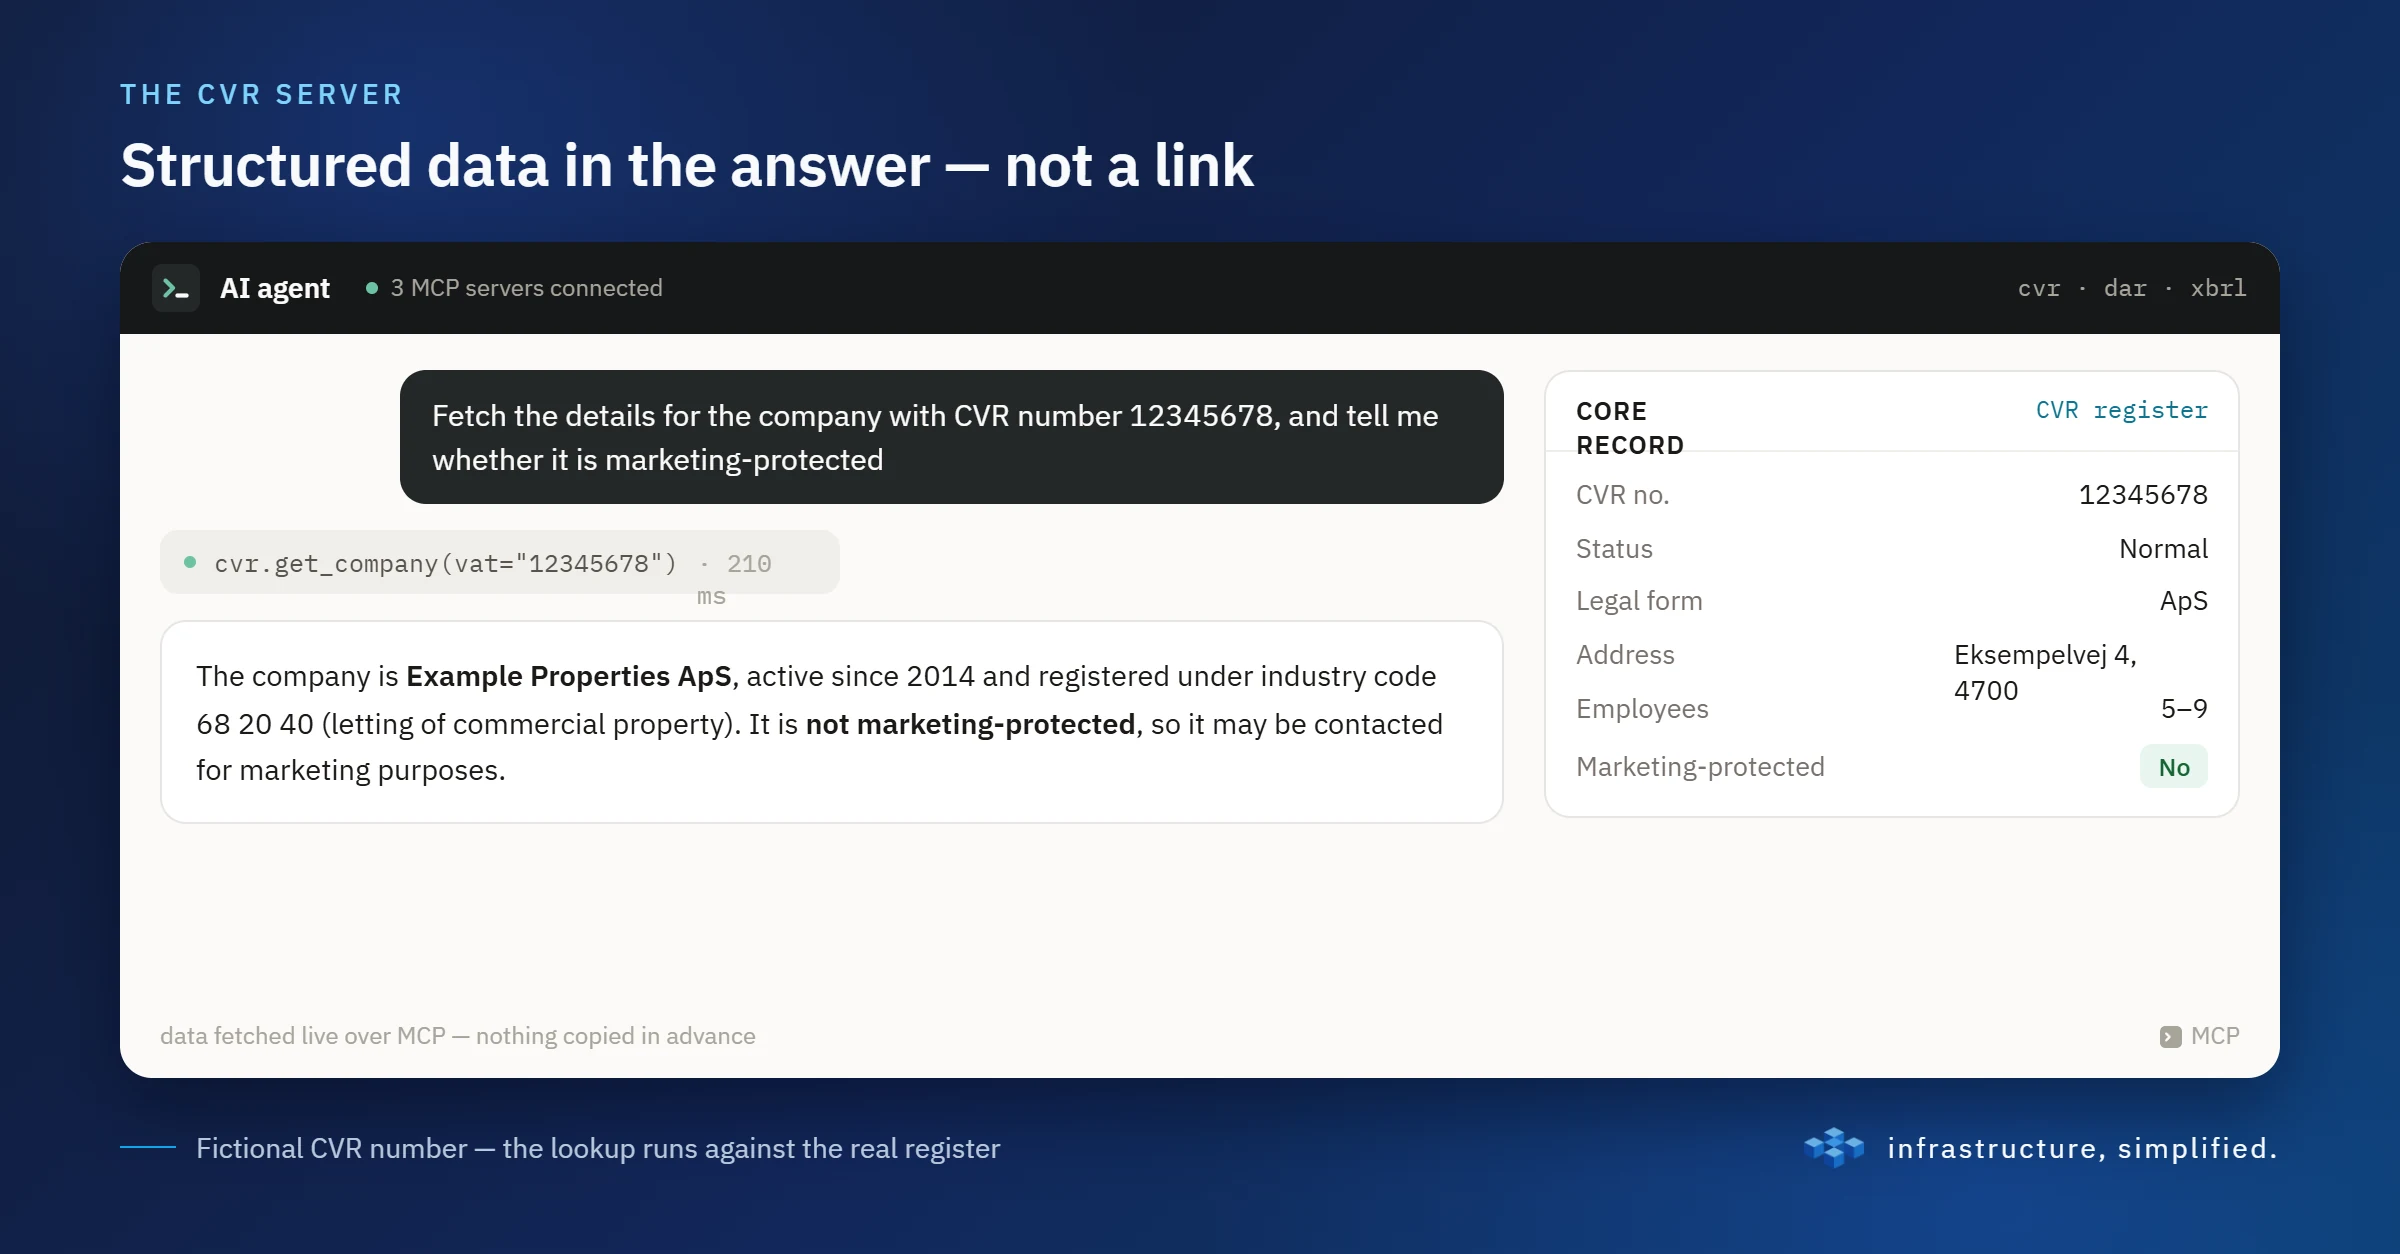This screenshot has width=2400, height=1254.
Task: Click the green No badge for Marketing-protected
Action: pos(2174,767)
